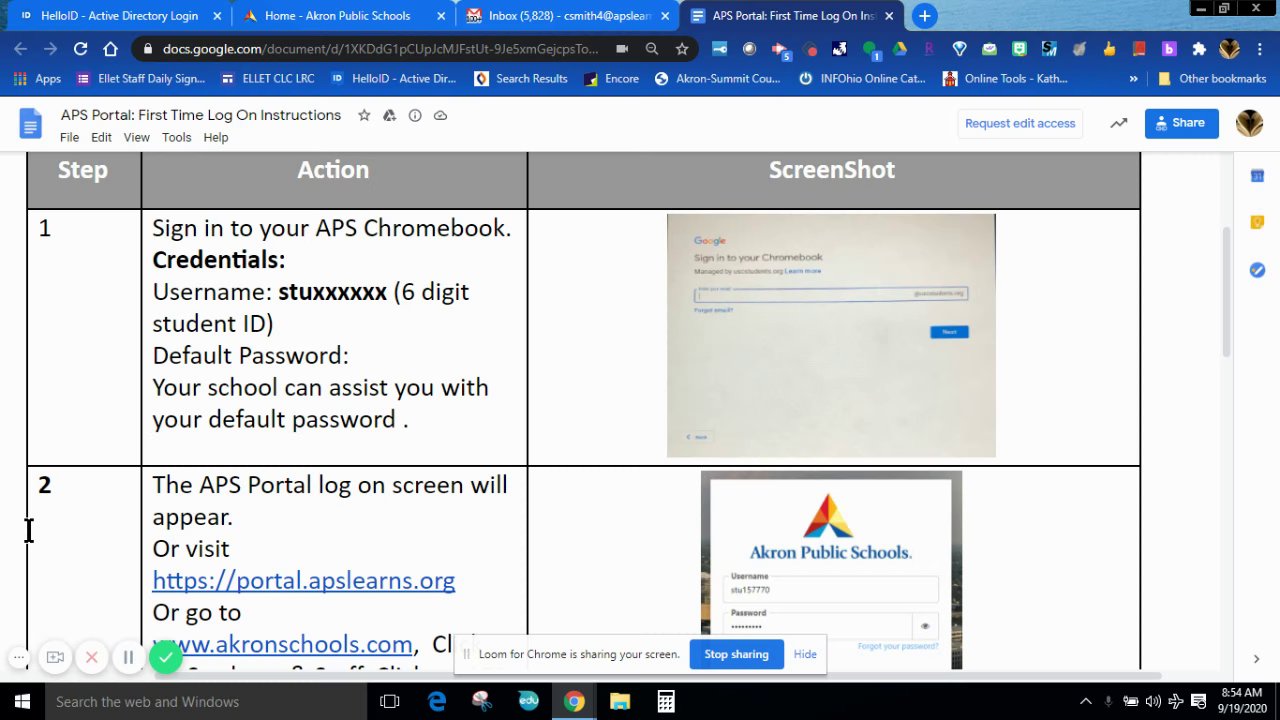Star the document next to its title
The image size is (1280, 720).
pos(364,115)
